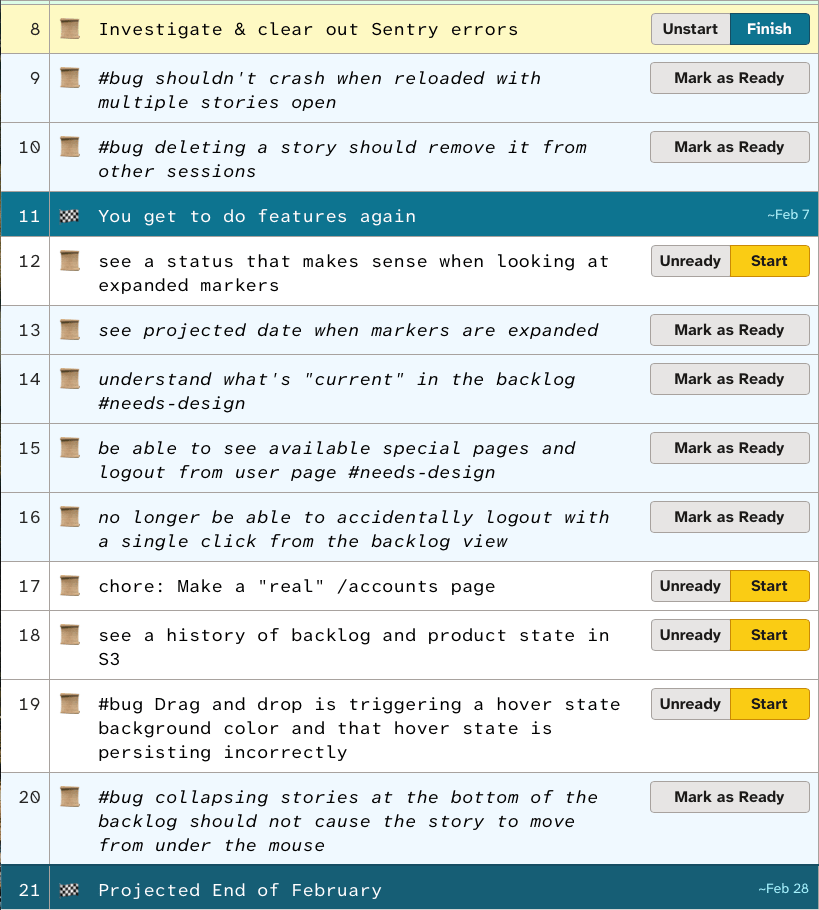819x910 pixels.
Task: Expand story "no longer be able to accidentally logout"
Action: point(353,529)
